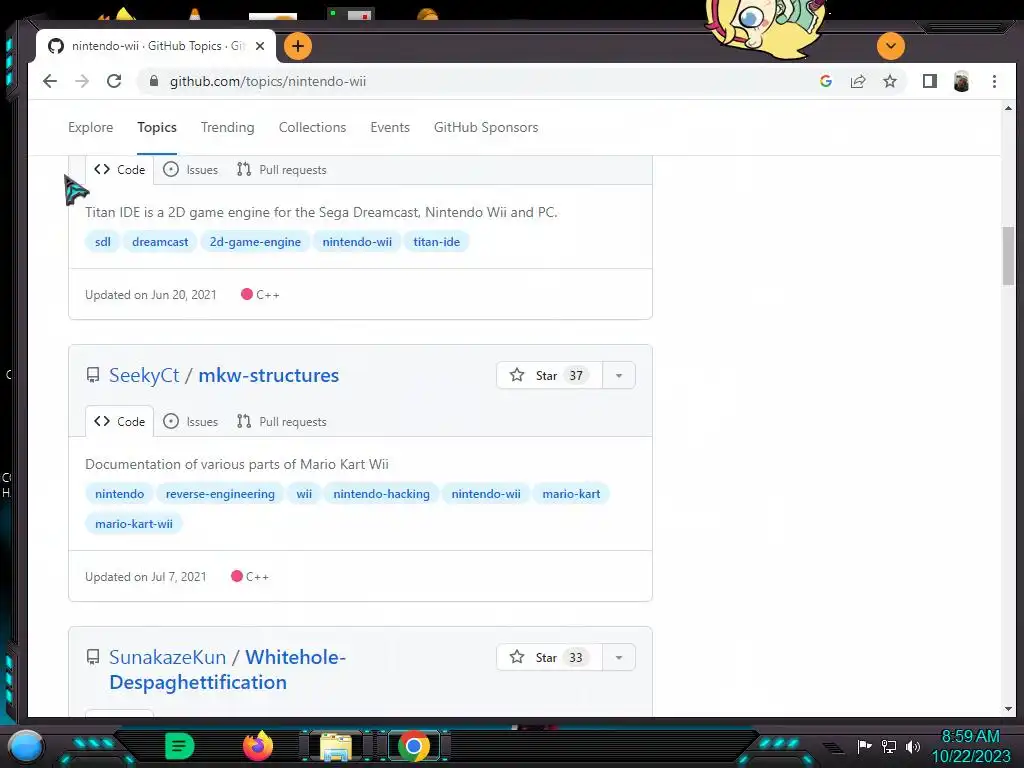Open a new tab with orange plus button
1024x768 pixels.
(298, 46)
